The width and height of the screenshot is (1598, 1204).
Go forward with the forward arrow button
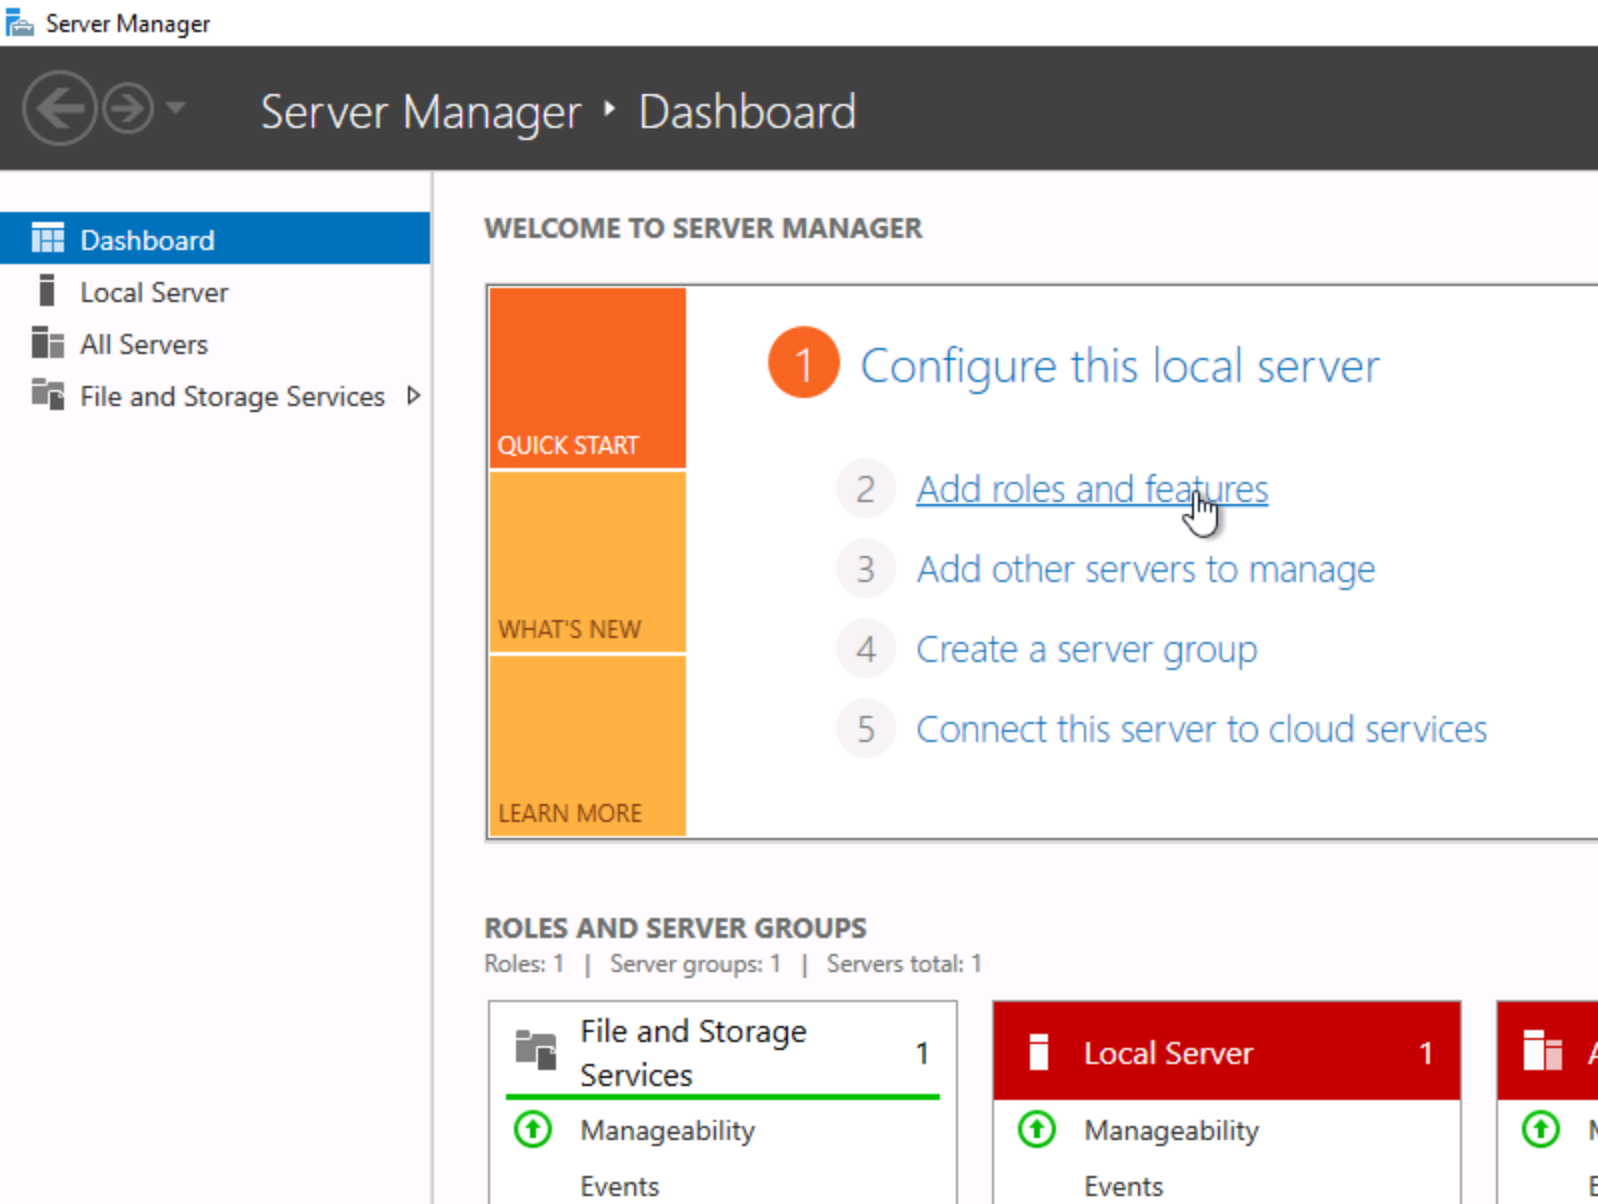click(x=129, y=108)
